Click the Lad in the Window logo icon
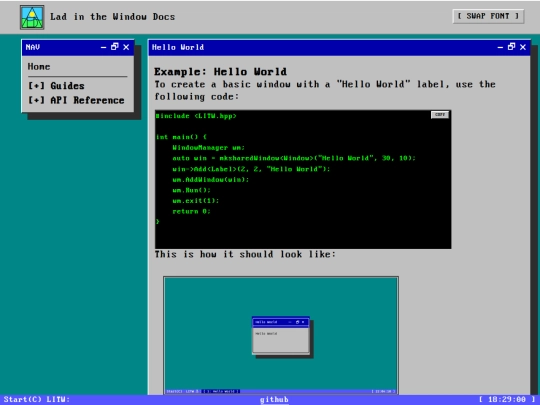Viewport: 540px width, 405px height. pyautogui.click(x=32, y=17)
